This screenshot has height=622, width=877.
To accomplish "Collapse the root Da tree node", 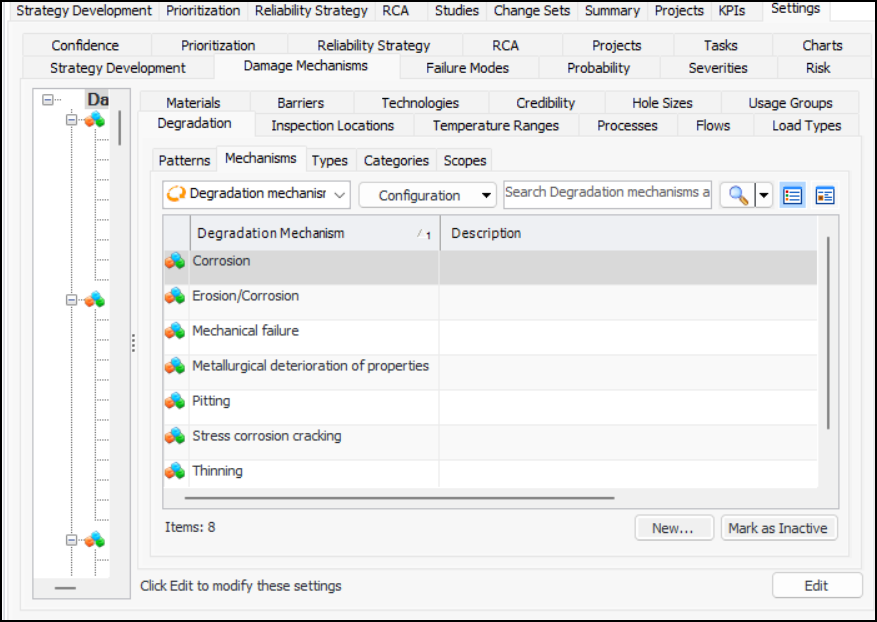I will coord(48,100).
